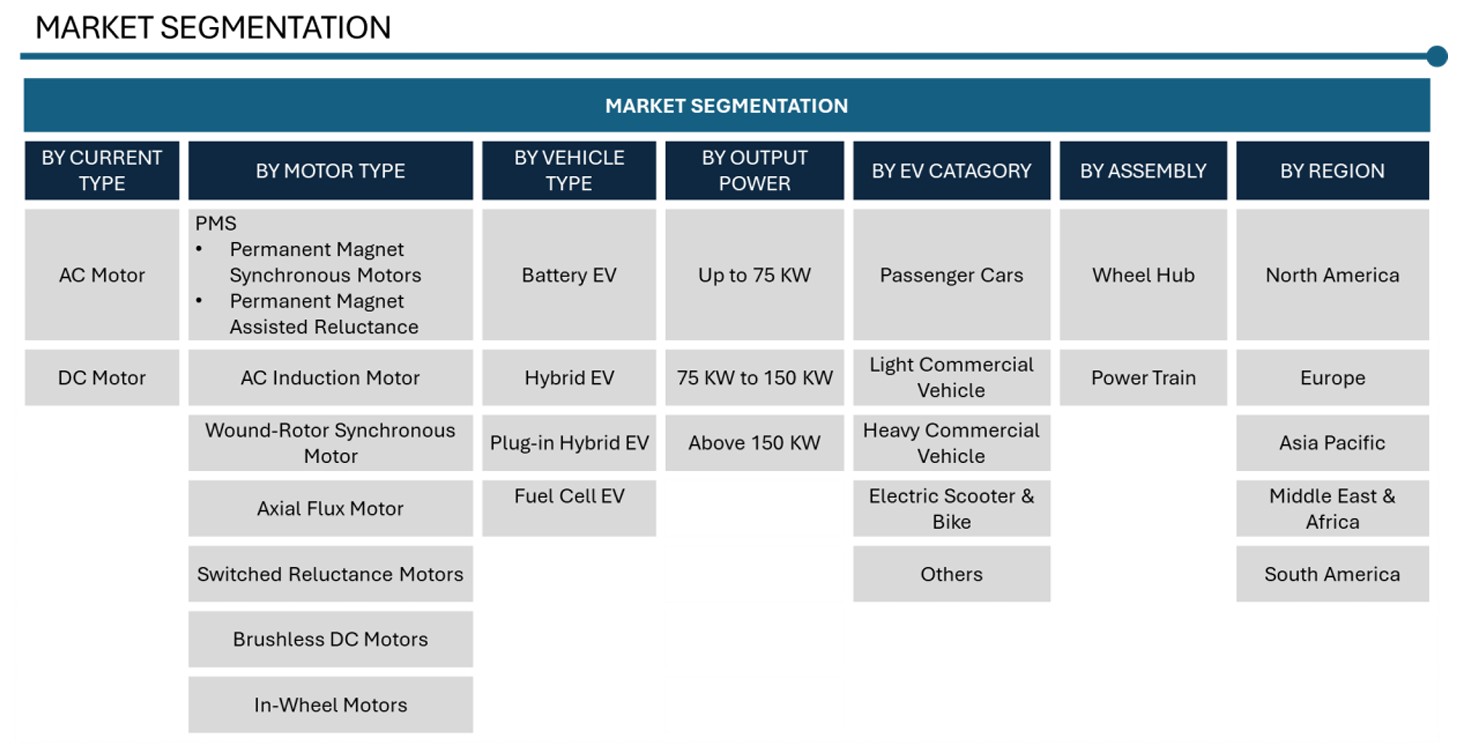Select the By Assembly header
Screen dimensions: 1463x754
(x=1143, y=171)
